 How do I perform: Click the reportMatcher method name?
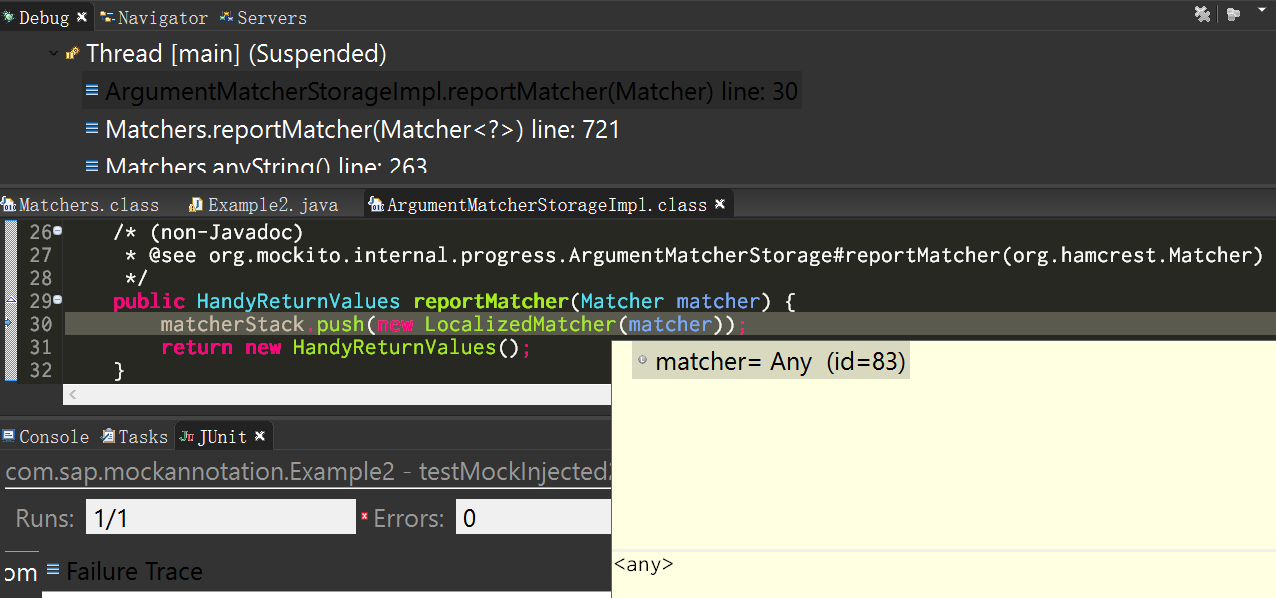pyautogui.click(x=491, y=301)
